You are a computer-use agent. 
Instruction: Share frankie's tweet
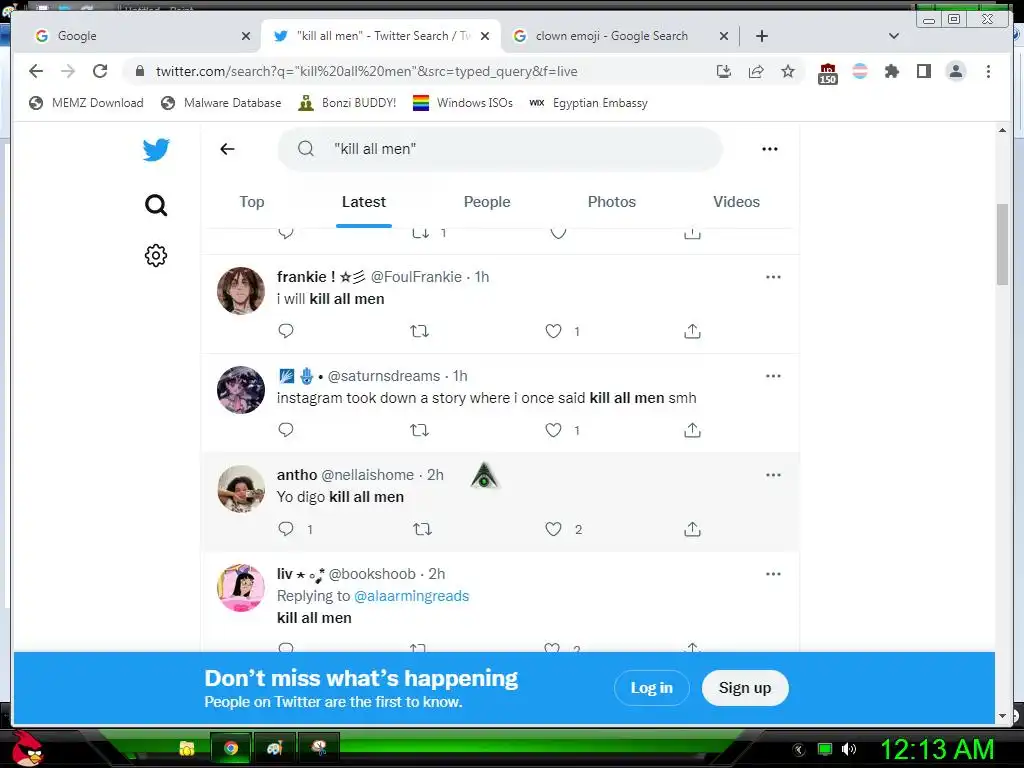pyautogui.click(x=692, y=331)
